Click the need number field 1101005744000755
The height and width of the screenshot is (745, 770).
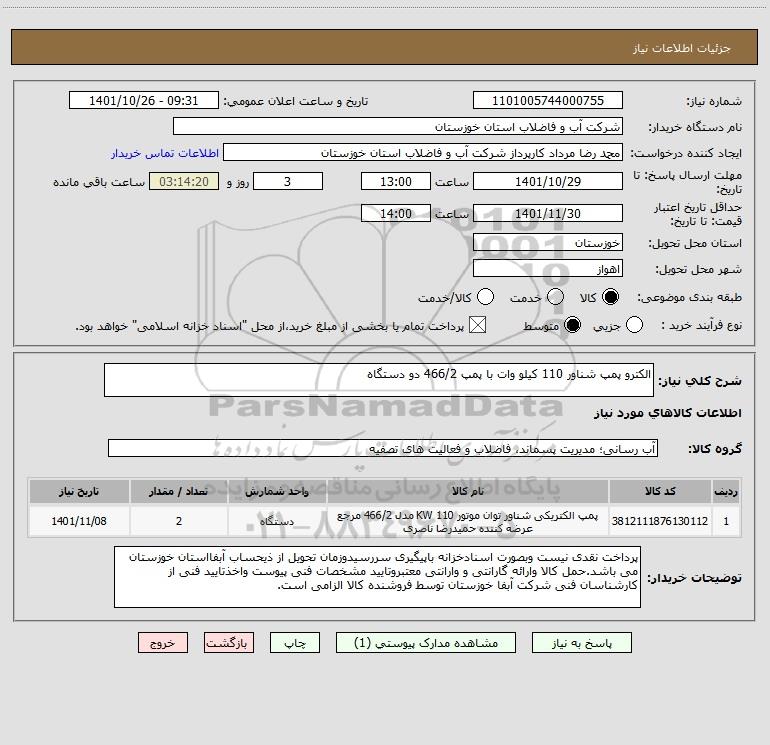click(x=548, y=101)
